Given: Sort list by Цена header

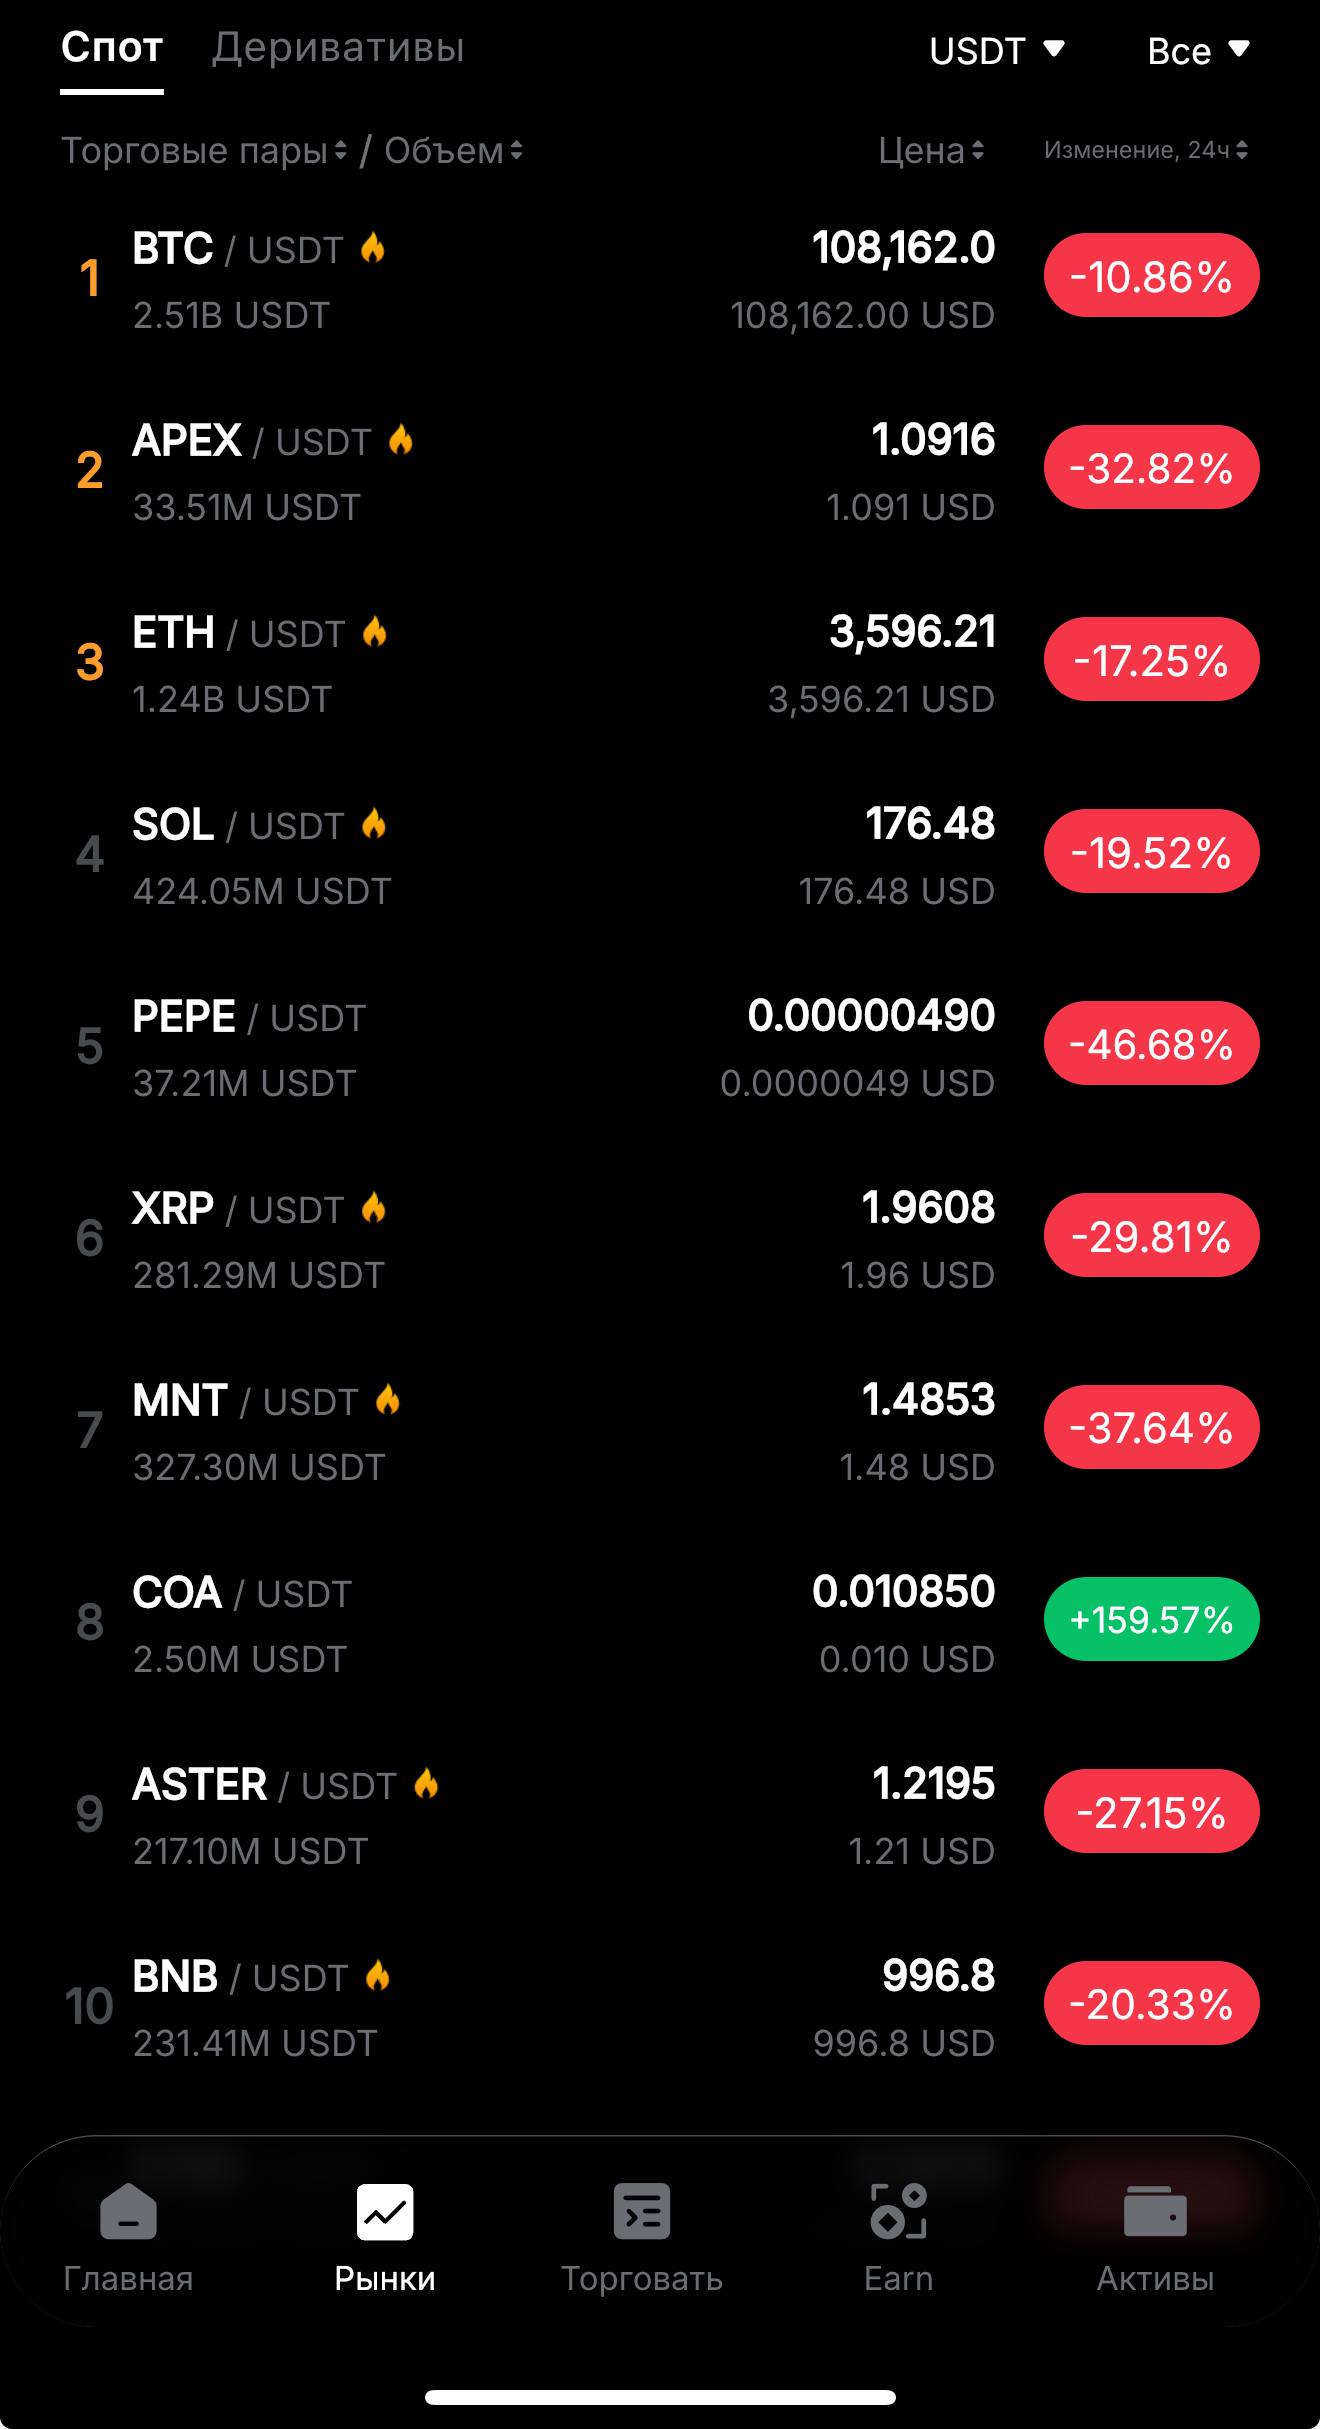Looking at the screenshot, I should pos(931,150).
